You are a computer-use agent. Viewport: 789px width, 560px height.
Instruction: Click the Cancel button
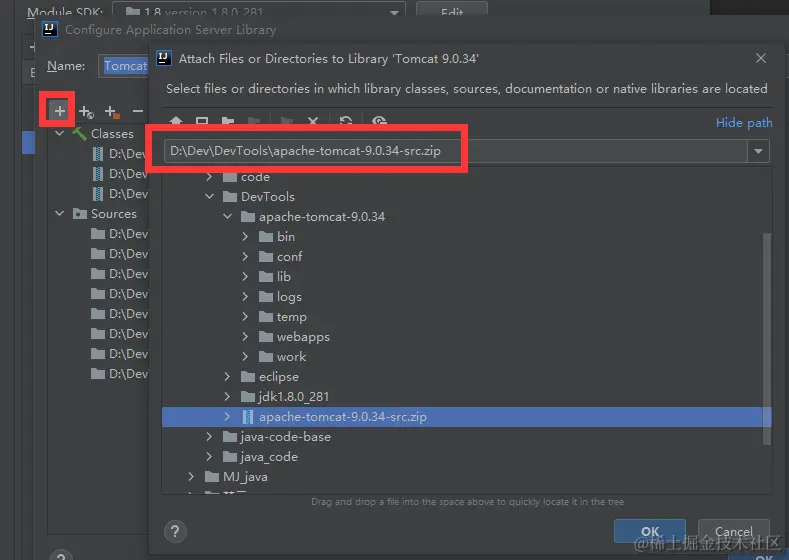(x=734, y=531)
